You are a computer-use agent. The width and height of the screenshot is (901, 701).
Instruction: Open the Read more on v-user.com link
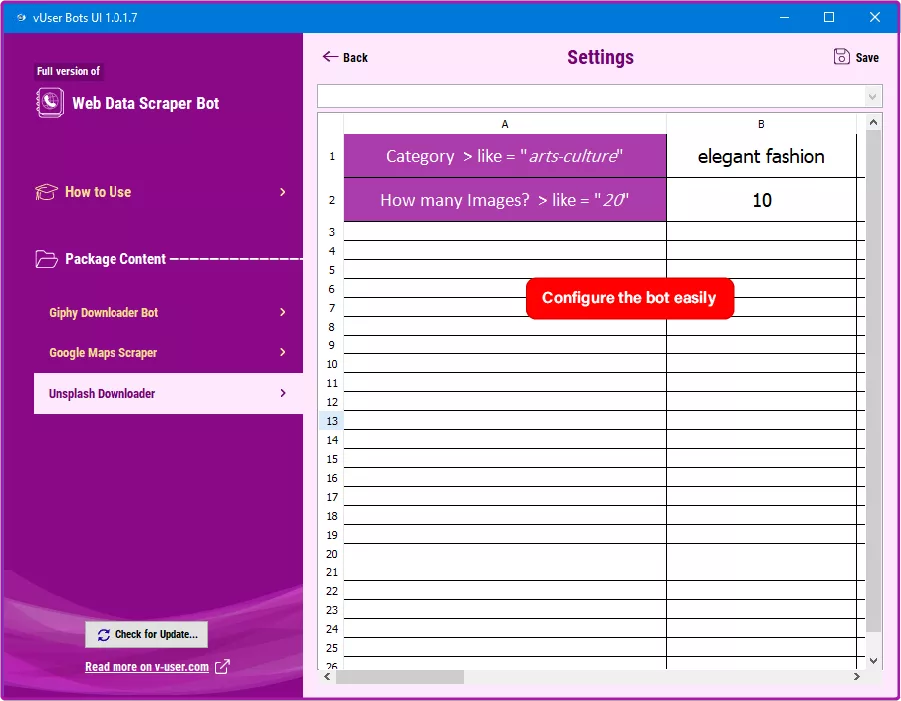(147, 667)
